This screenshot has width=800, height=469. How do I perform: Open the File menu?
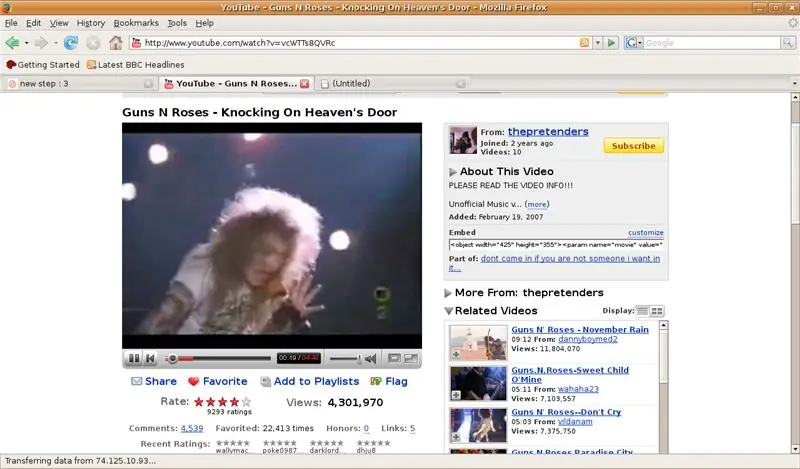click(11, 23)
